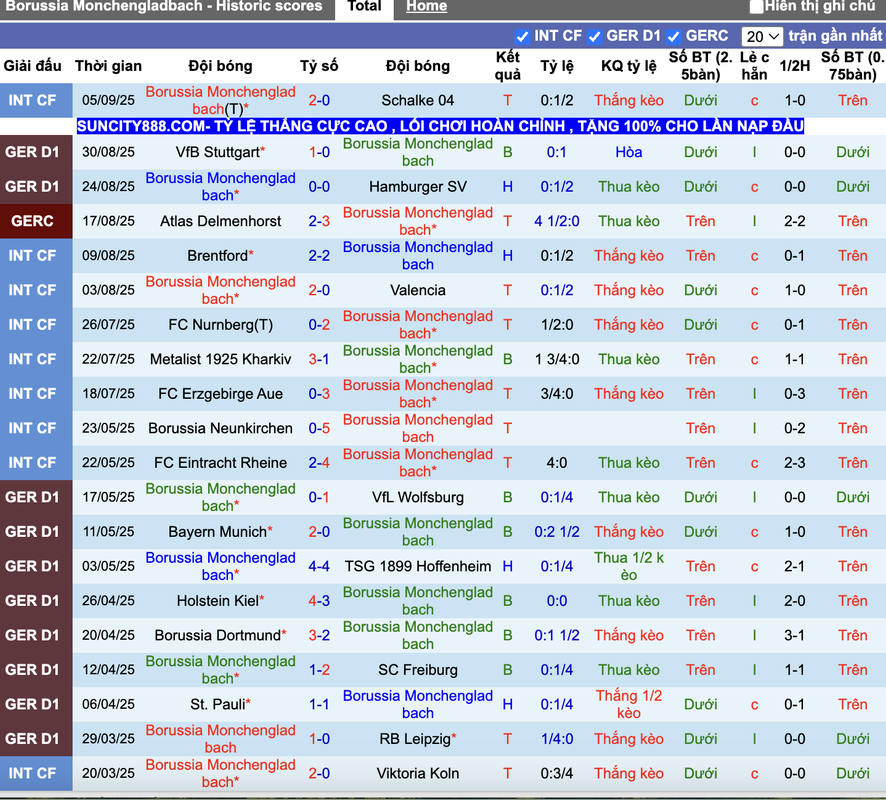
Task: Click VfL Wolfsburg team name
Action: point(418,497)
